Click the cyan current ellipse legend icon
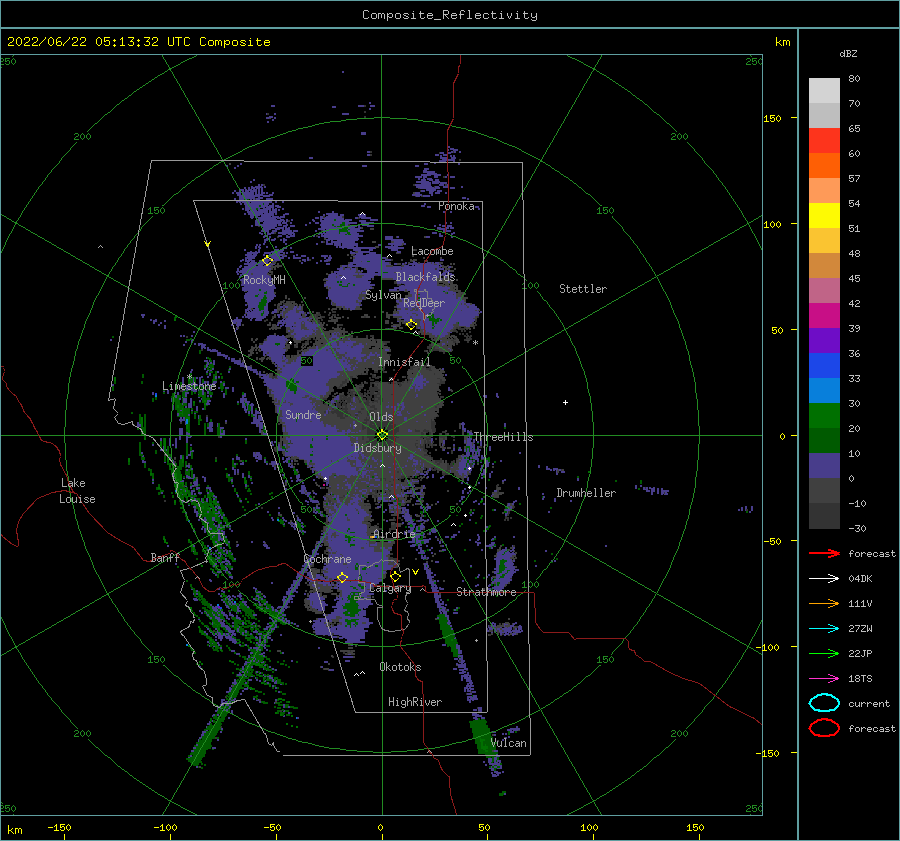The image size is (900, 841). click(x=824, y=703)
